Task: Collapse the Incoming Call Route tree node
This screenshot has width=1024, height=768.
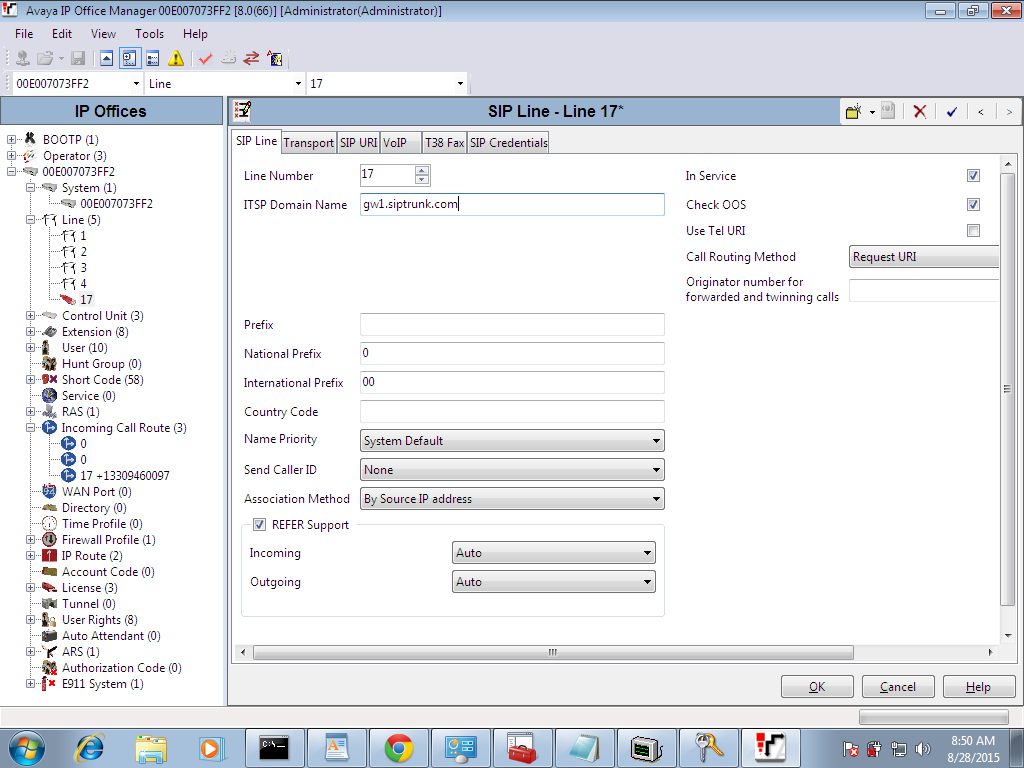Action: click(x=30, y=428)
